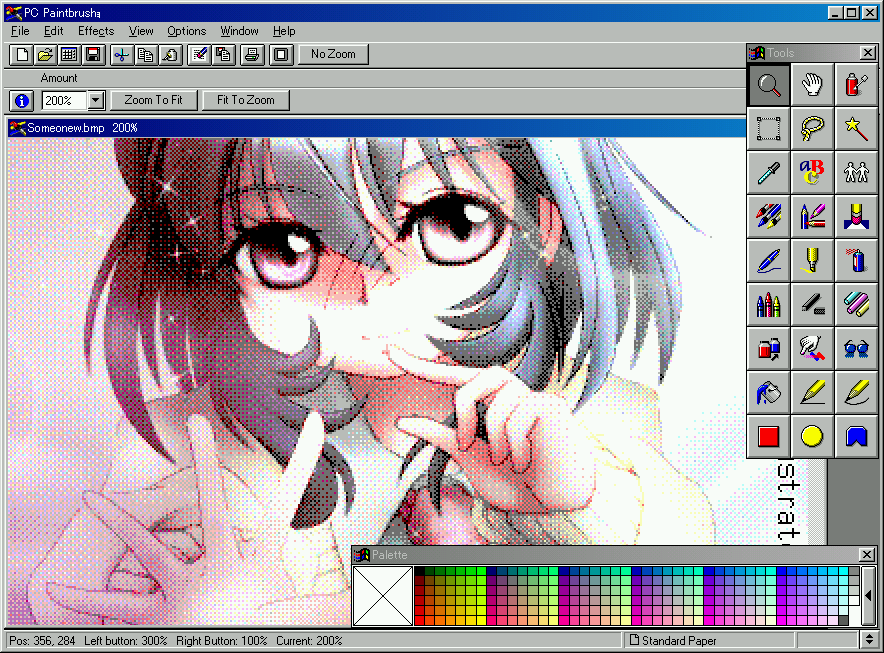
Task: Select the yellow pencil curve tool
Action: [856, 392]
